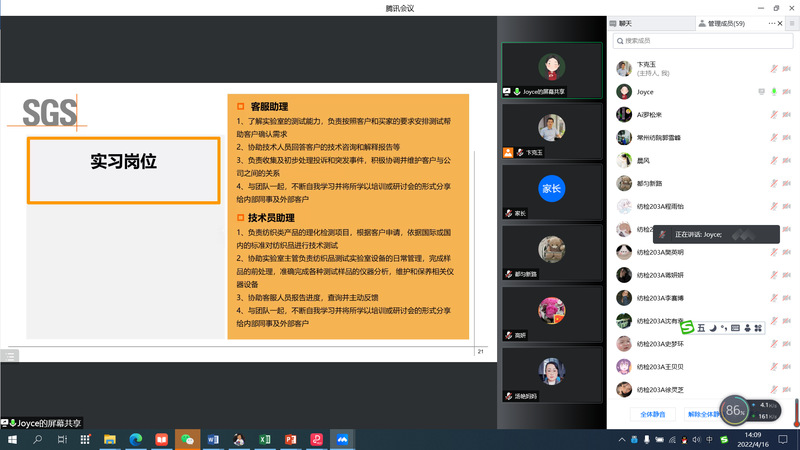This screenshot has height=450, width=800.
Task: Toggle camera for 纺检203A王贝贝
Action: [787, 367]
